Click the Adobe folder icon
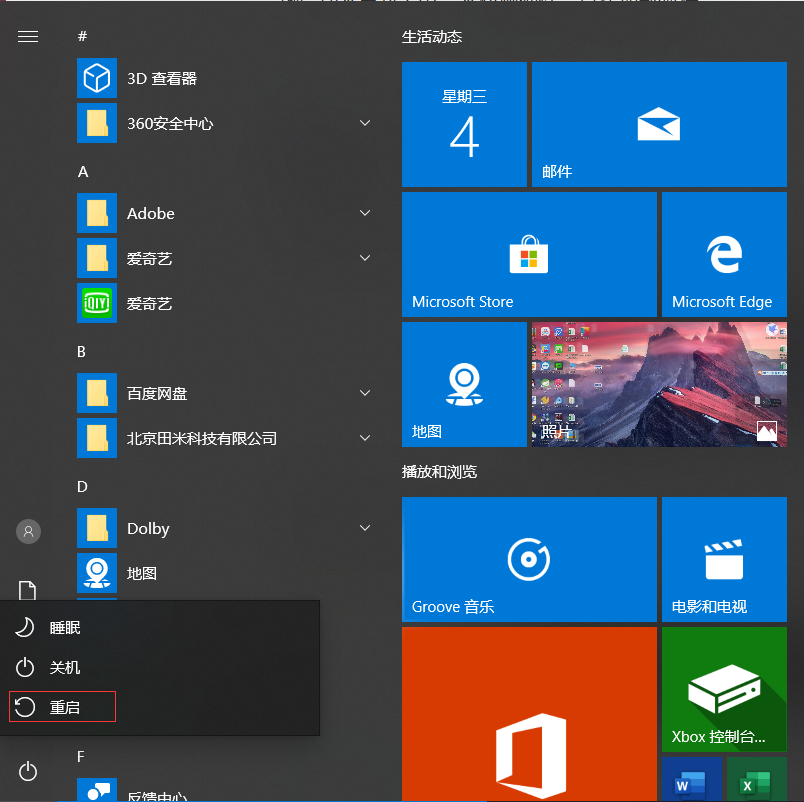The height and width of the screenshot is (802, 804). (x=97, y=213)
